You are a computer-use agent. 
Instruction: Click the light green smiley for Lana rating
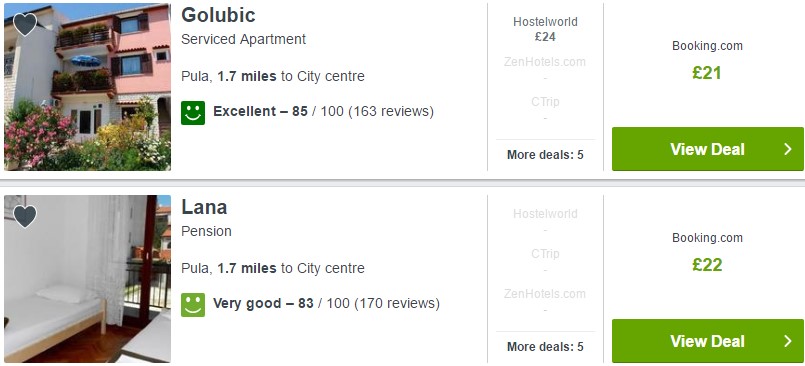pos(193,305)
